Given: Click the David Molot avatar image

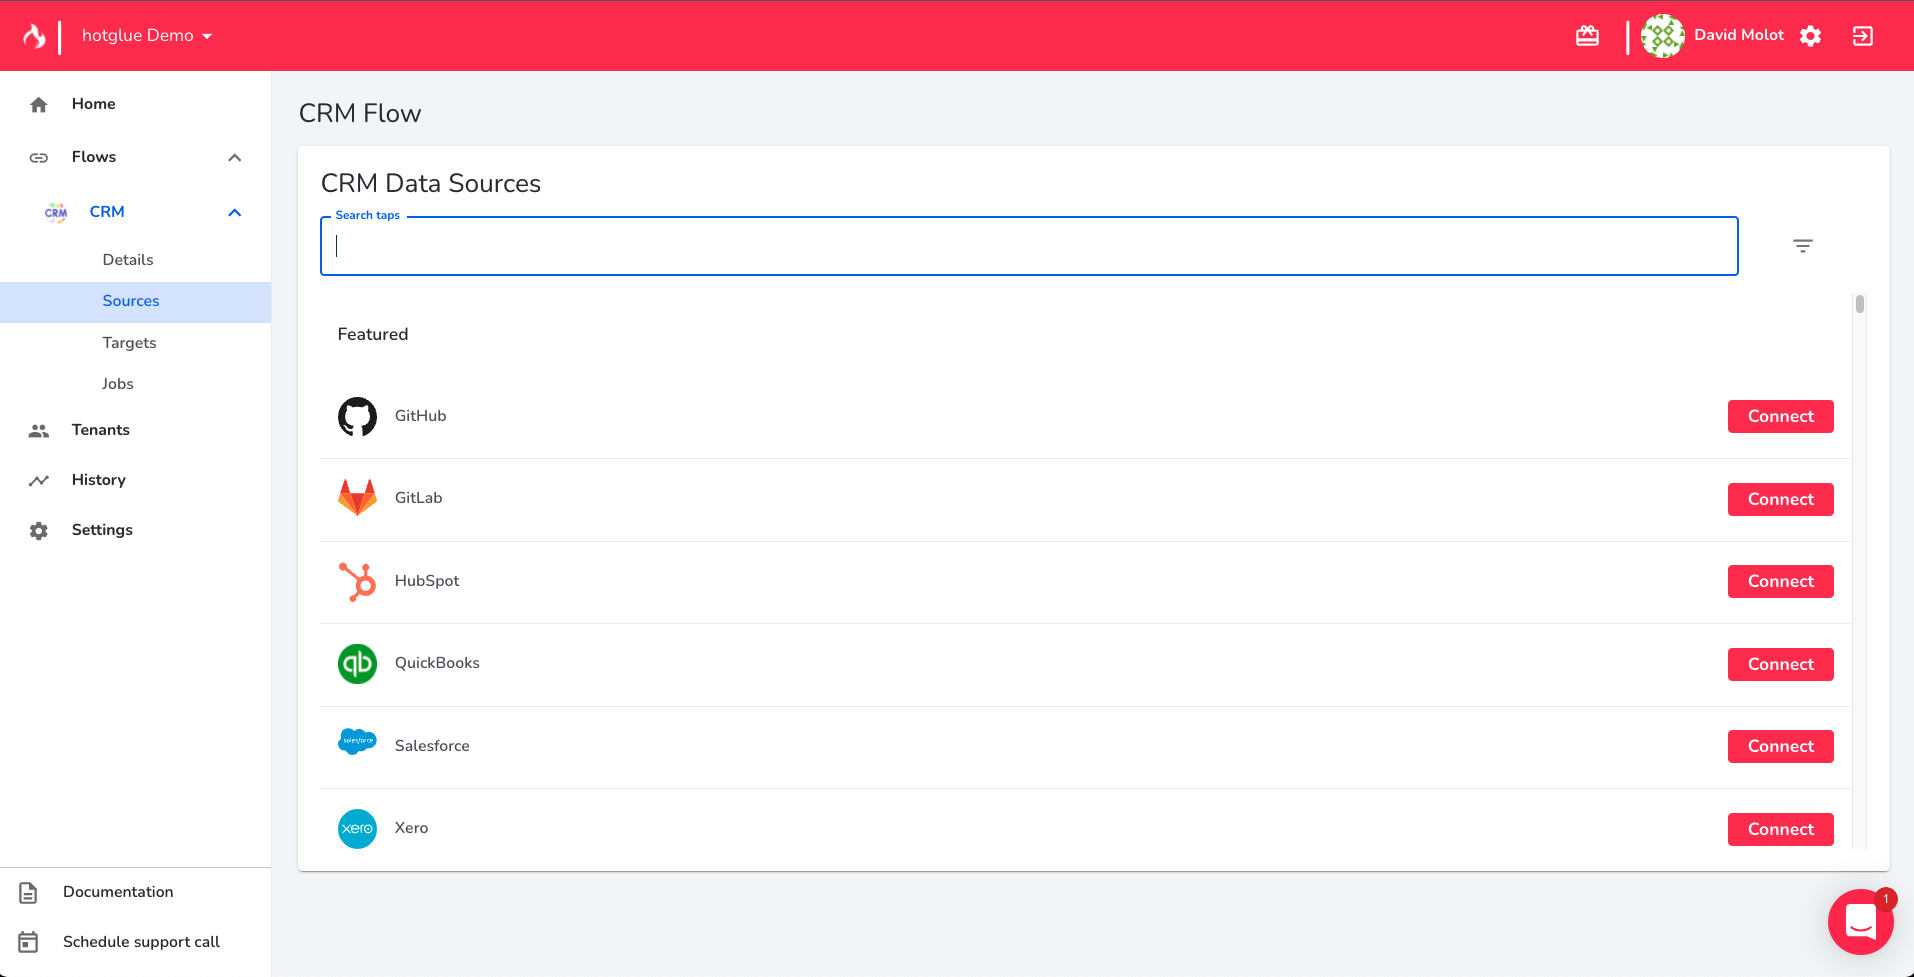Looking at the screenshot, I should (1663, 36).
